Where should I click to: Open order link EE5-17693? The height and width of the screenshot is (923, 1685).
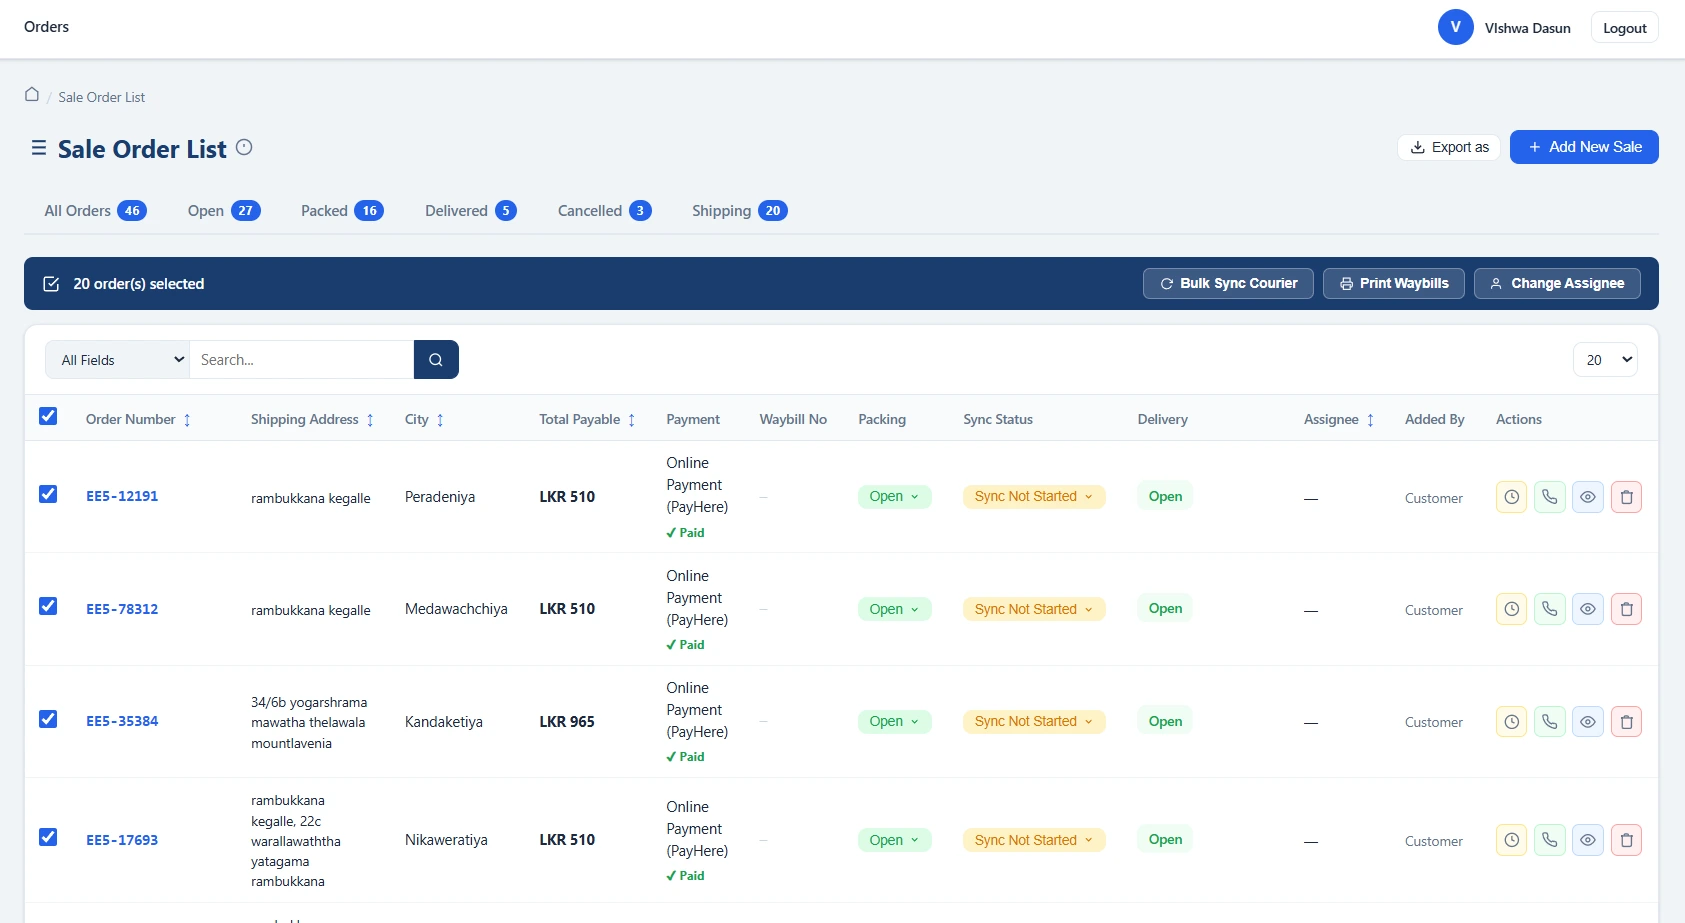(x=122, y=840)
